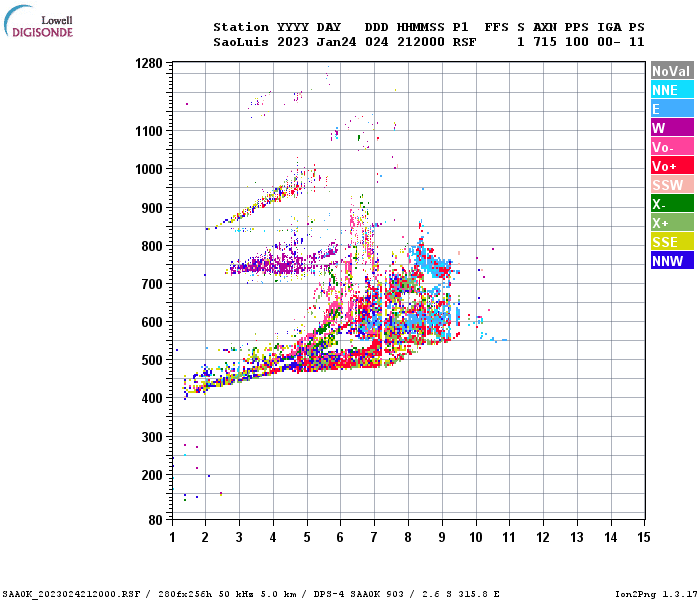
Task: Select the NNW blue legend swatch
Action: (672, 260)
